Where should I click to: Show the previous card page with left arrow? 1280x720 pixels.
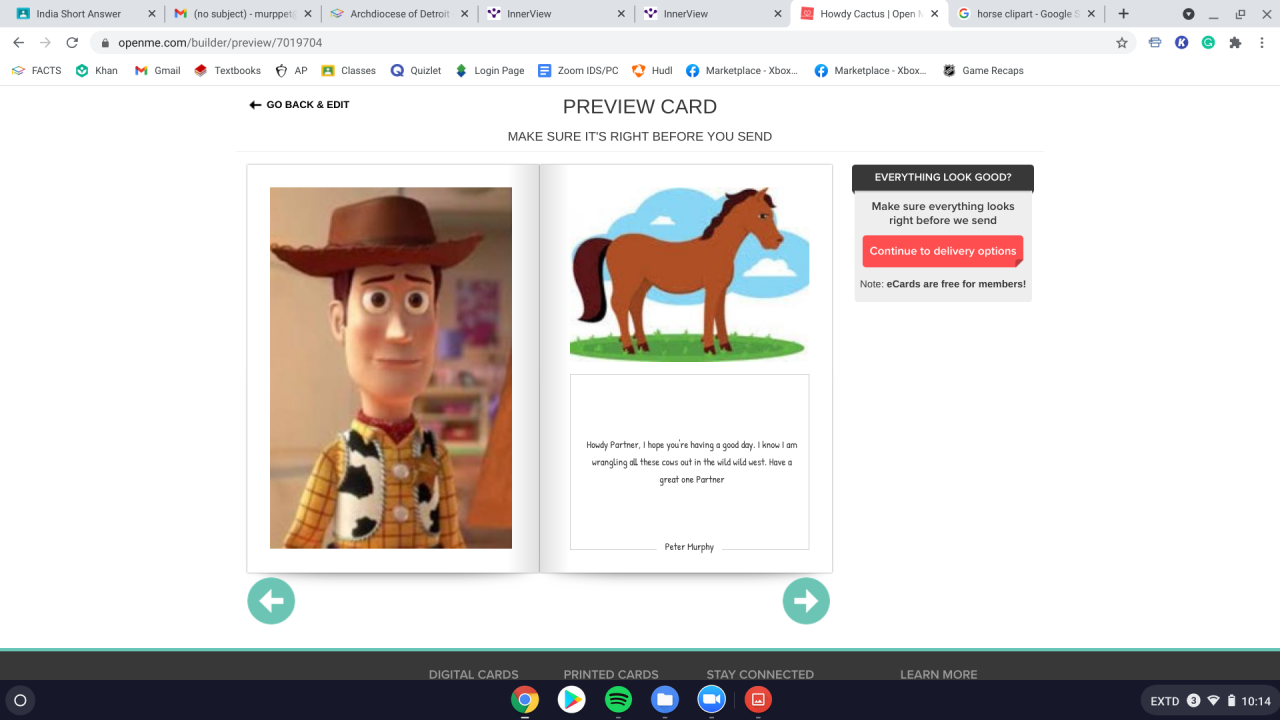[271, 601]
